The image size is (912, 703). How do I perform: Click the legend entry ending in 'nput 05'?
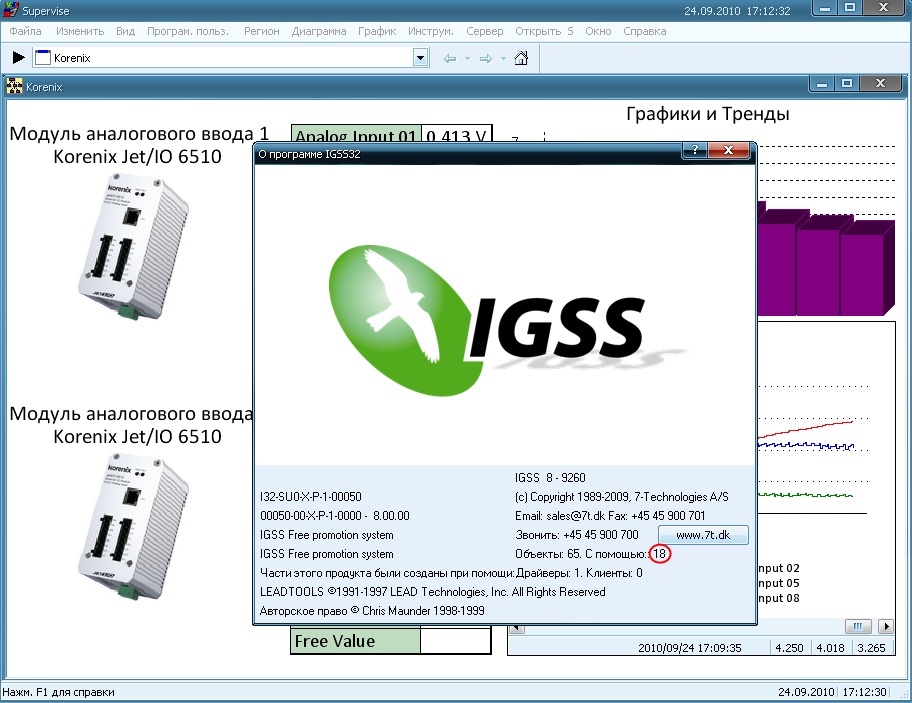(x=779, y=583)
